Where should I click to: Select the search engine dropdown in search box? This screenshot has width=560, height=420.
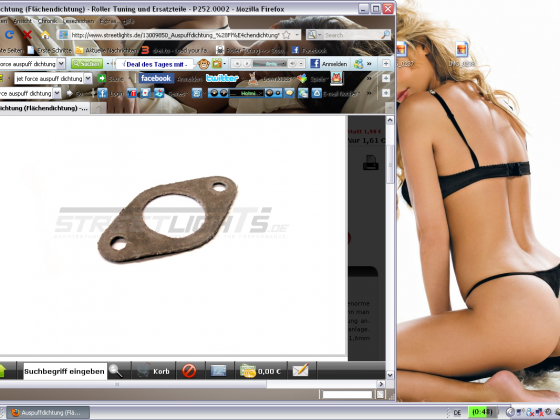pos(314,35)
